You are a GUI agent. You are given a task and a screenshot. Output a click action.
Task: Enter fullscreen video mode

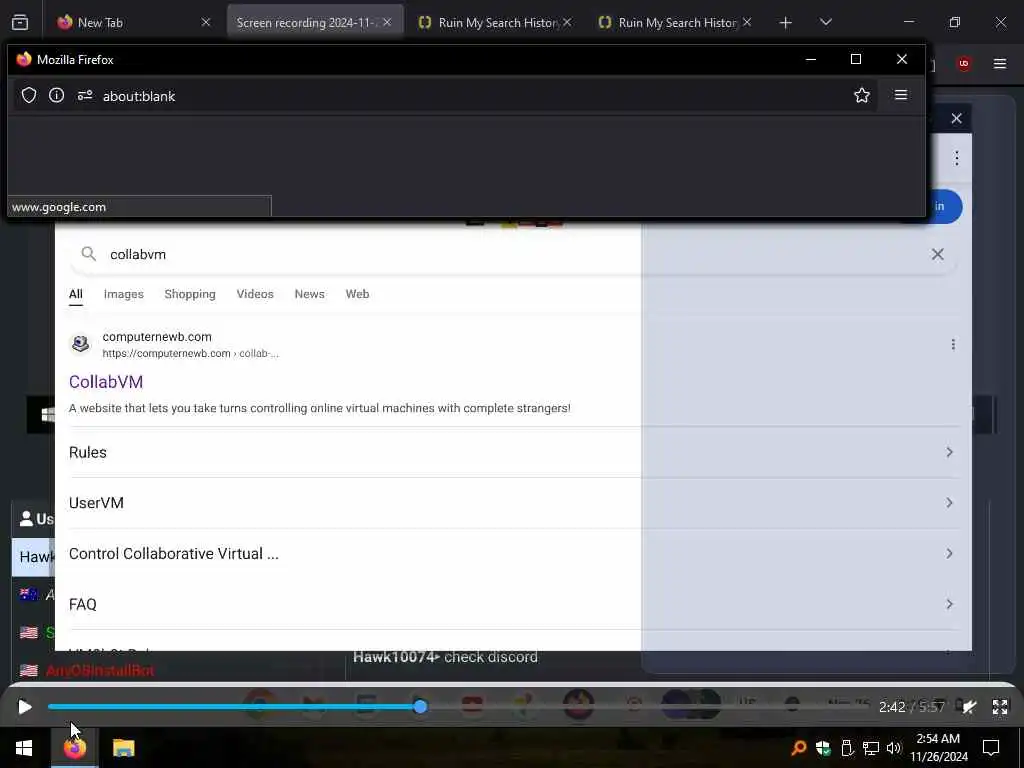pos(1000,707)
